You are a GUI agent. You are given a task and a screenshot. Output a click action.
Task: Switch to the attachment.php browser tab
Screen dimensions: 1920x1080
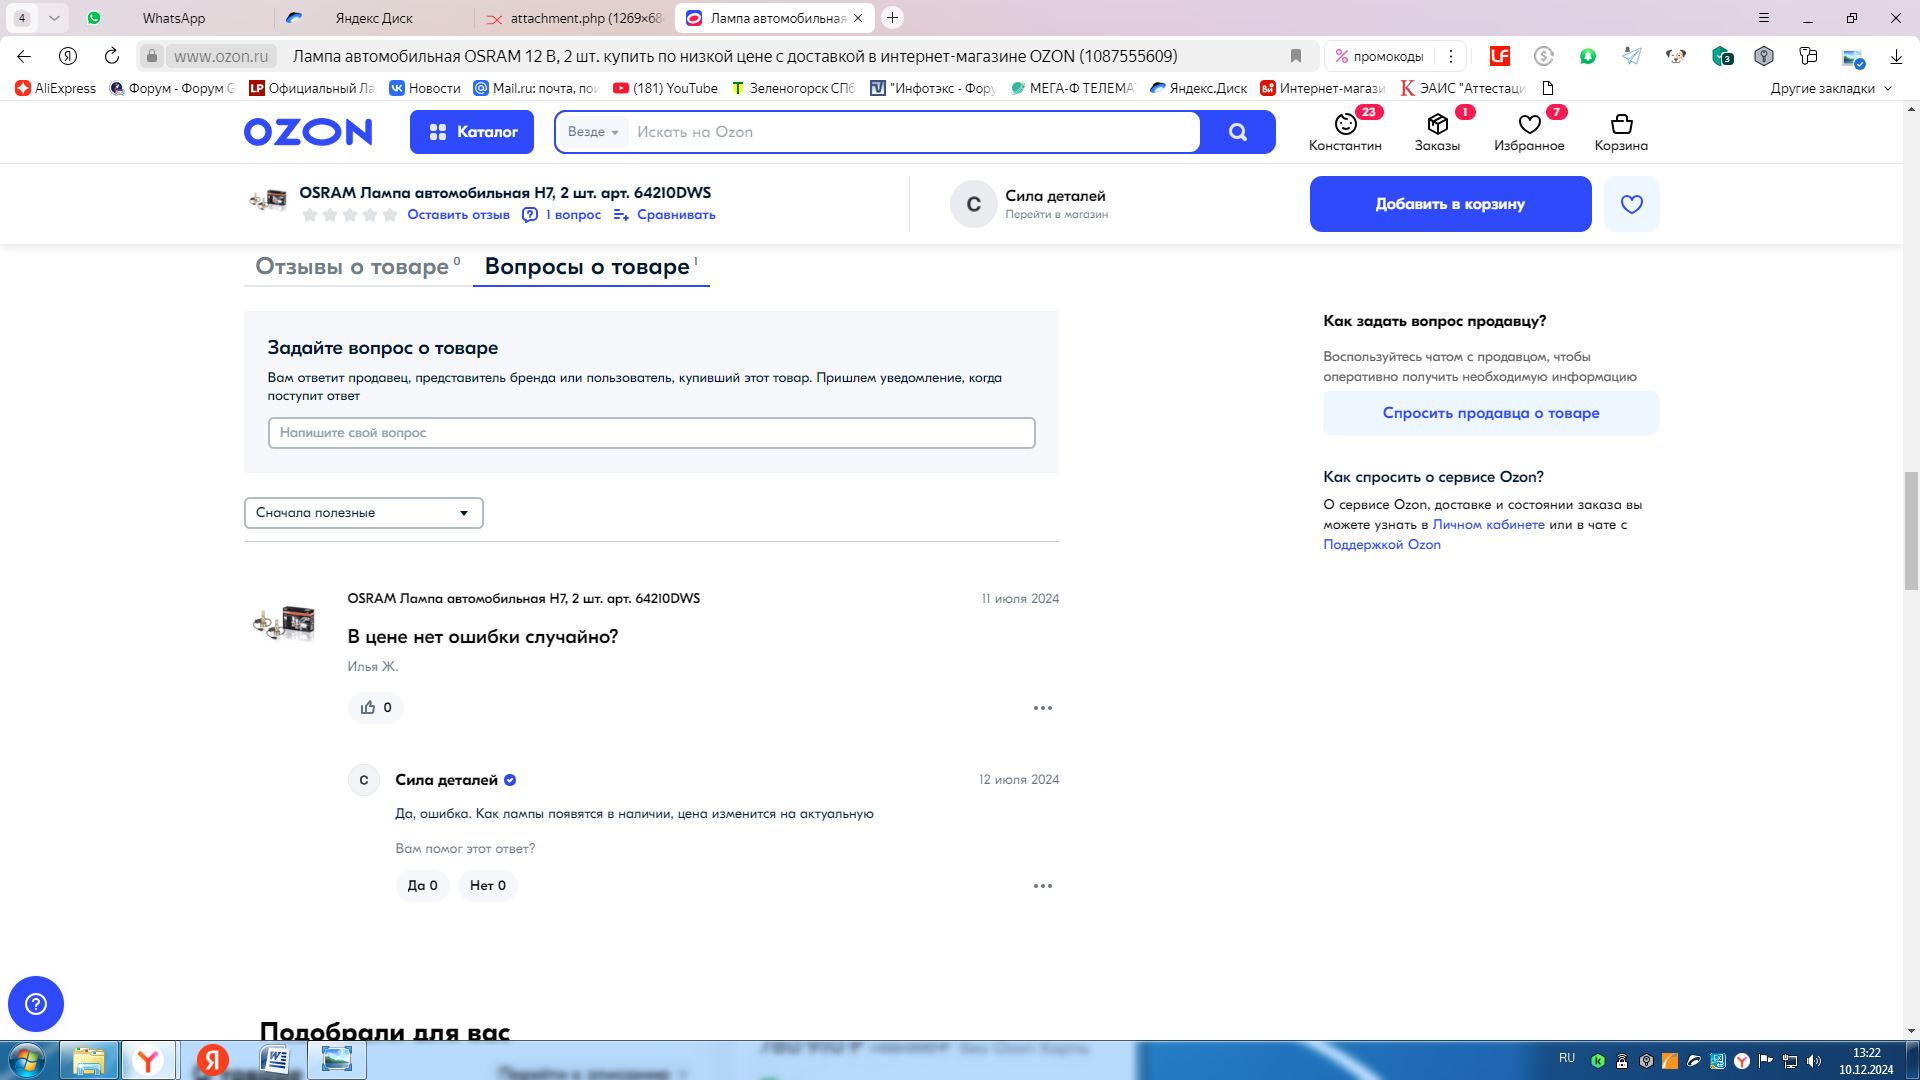575,18
